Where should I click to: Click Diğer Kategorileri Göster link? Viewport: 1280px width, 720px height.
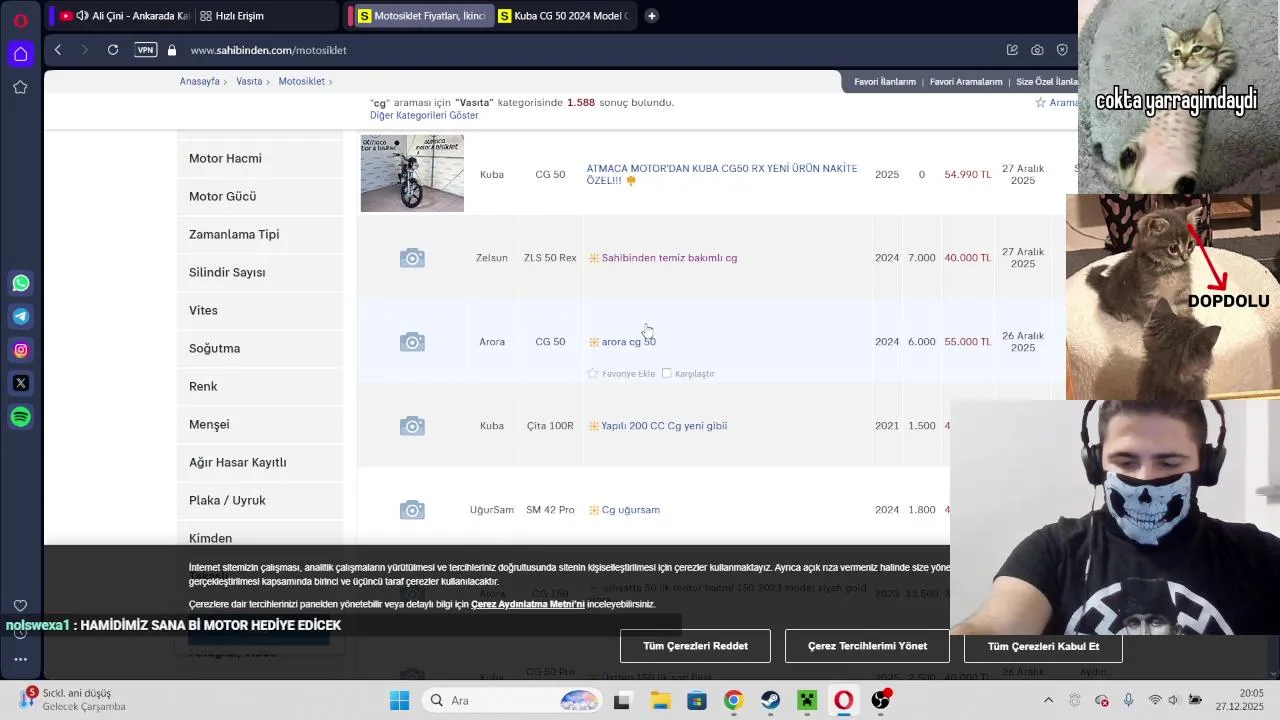click(424, 116)
